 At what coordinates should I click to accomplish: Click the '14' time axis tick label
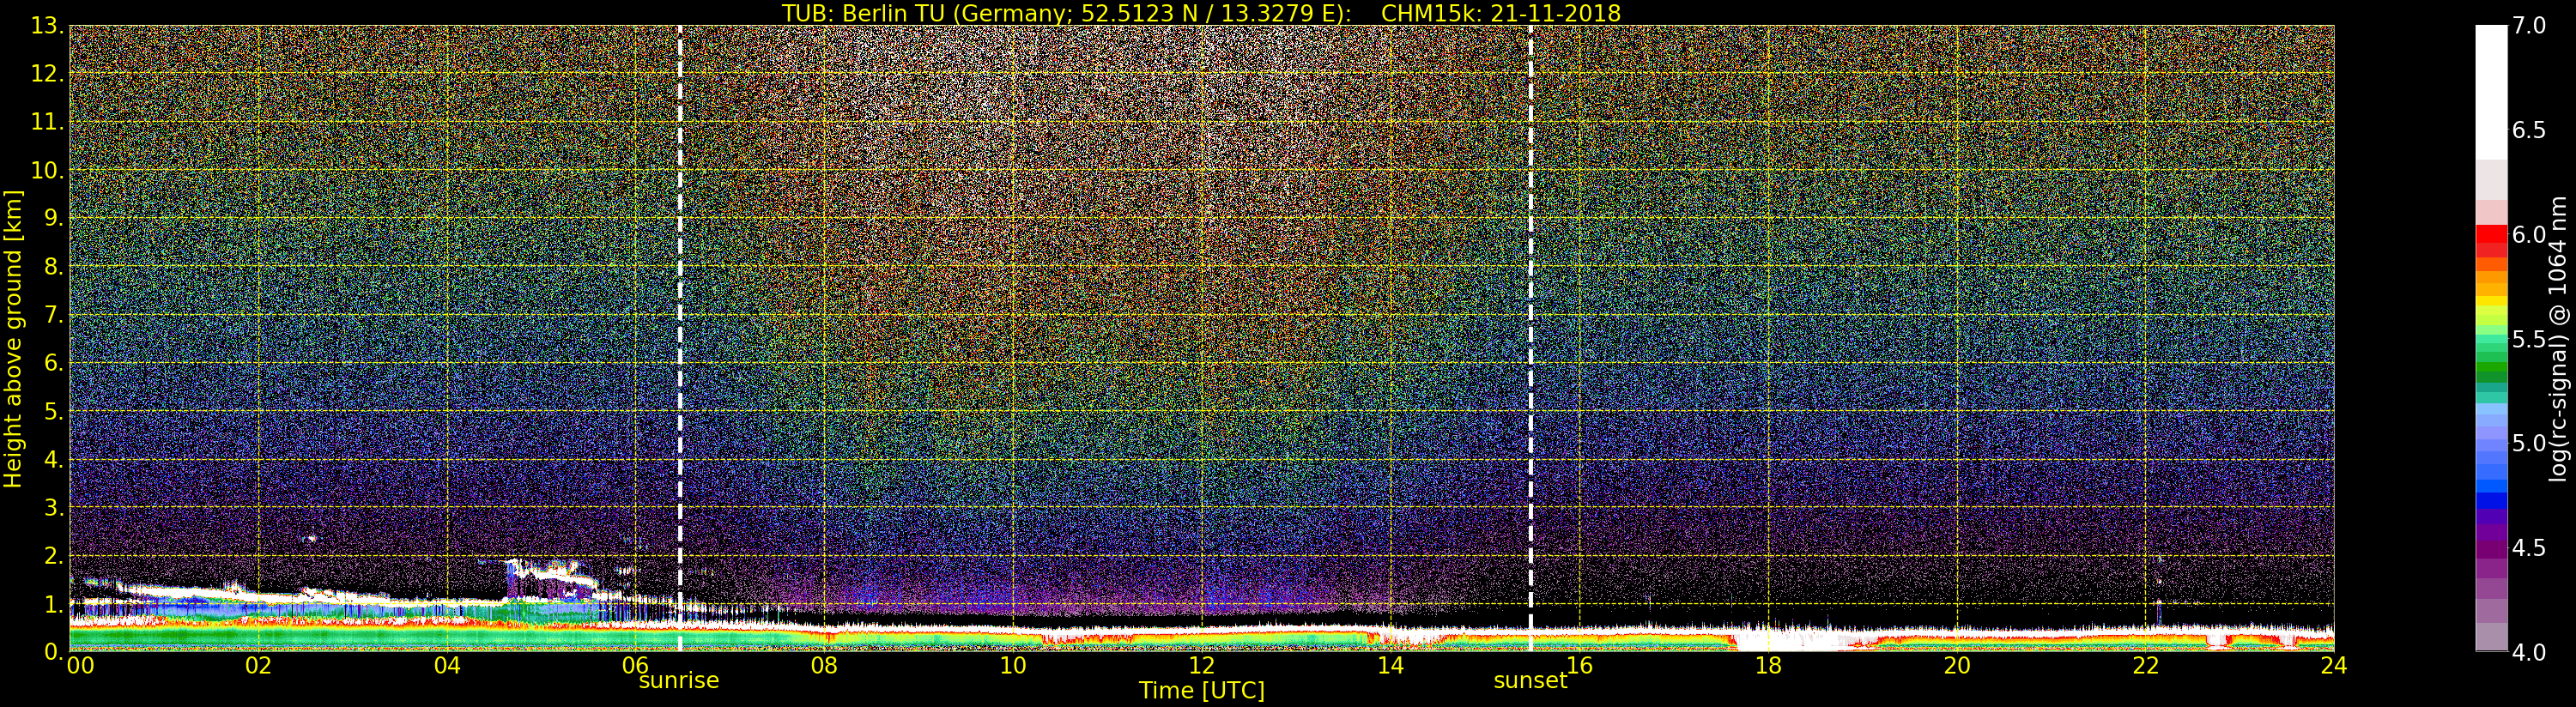tap(1390, 665)
